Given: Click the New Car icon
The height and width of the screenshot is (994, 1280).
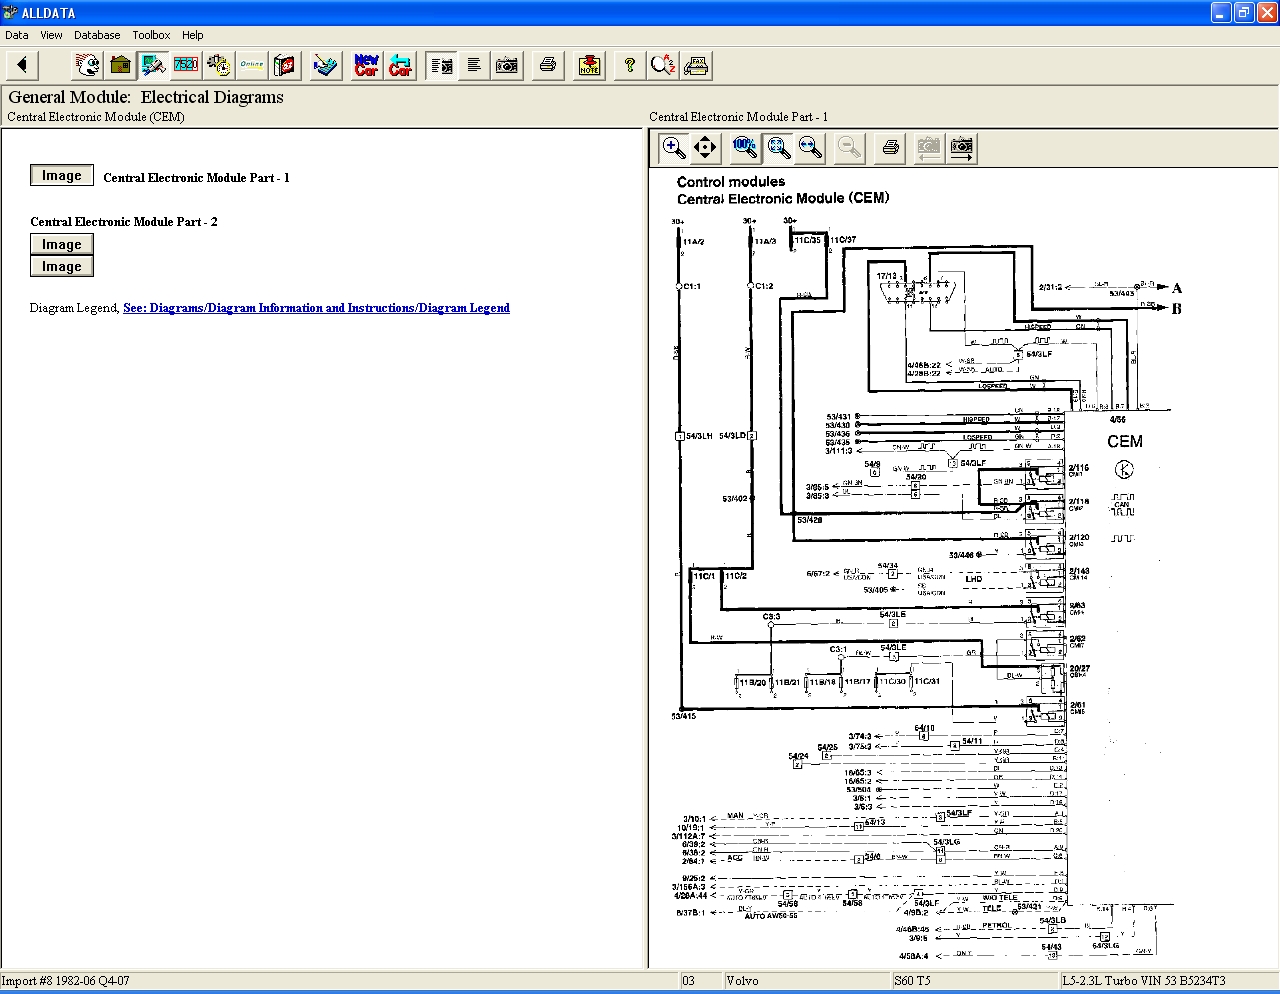Looking at the screenshot, I should 367,66.
